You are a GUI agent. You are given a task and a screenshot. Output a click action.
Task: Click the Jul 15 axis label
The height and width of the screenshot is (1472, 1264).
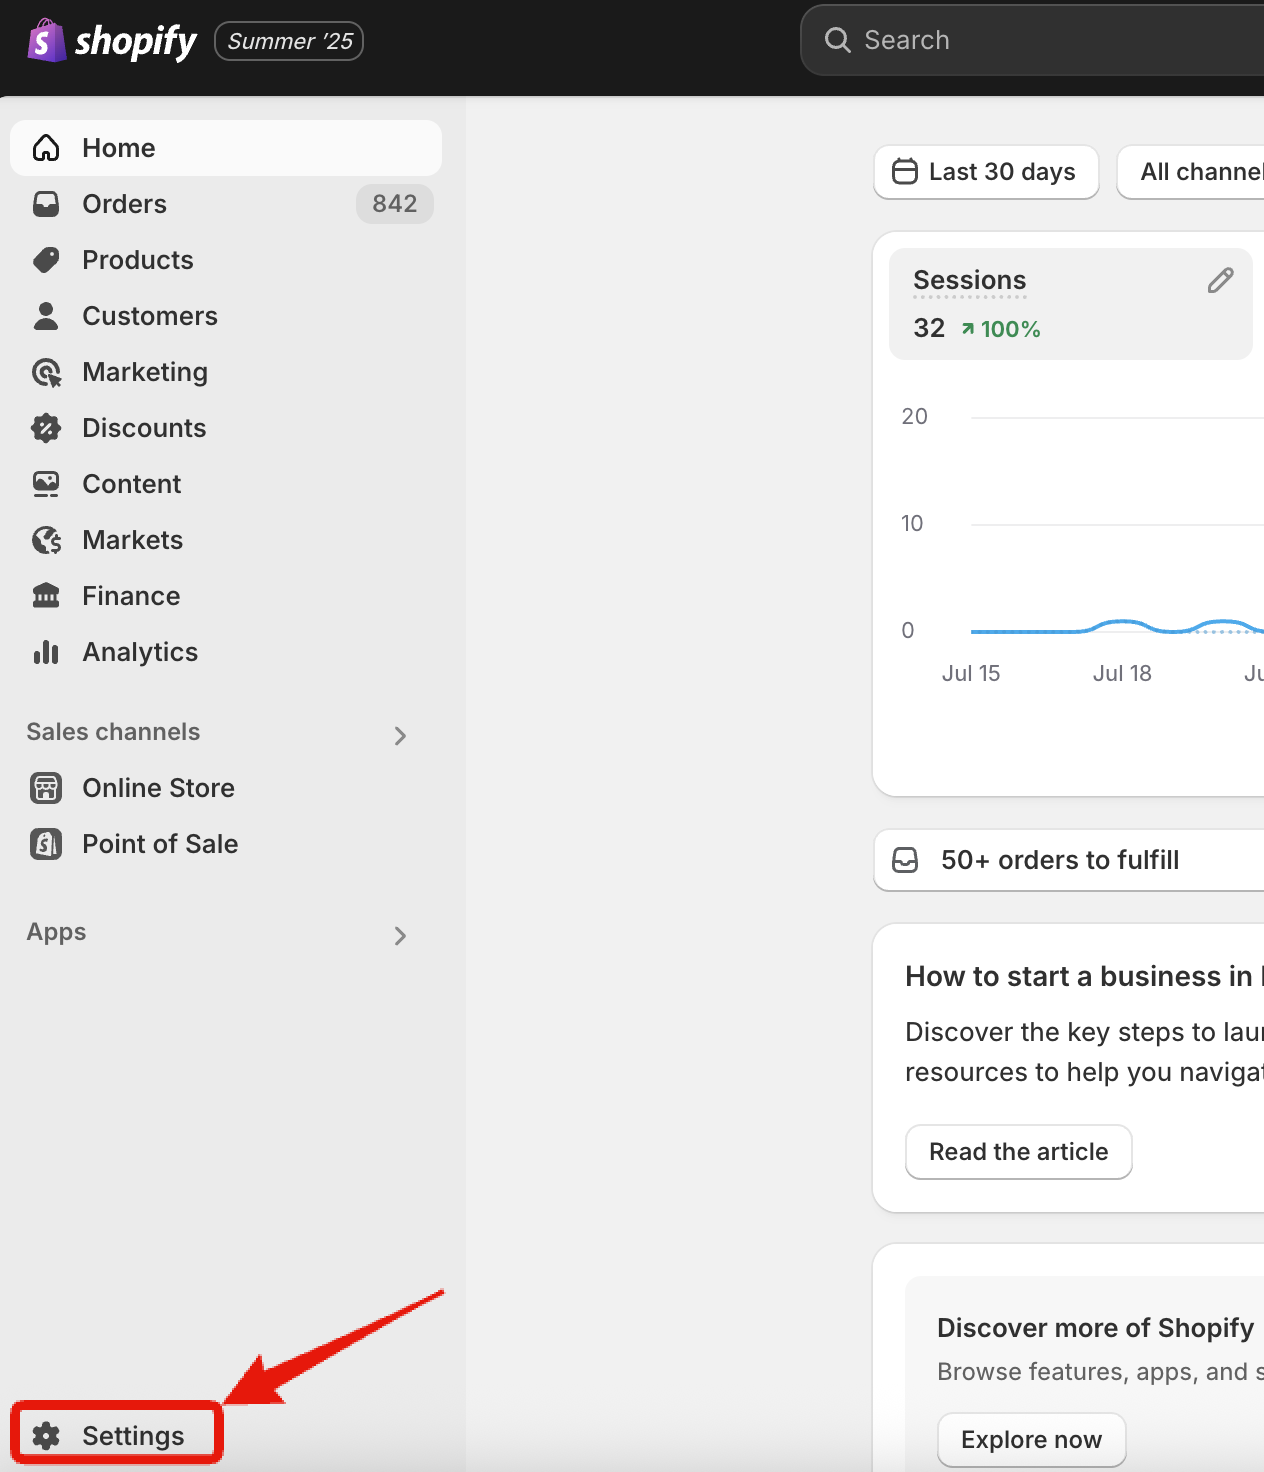tap(970, 673)
